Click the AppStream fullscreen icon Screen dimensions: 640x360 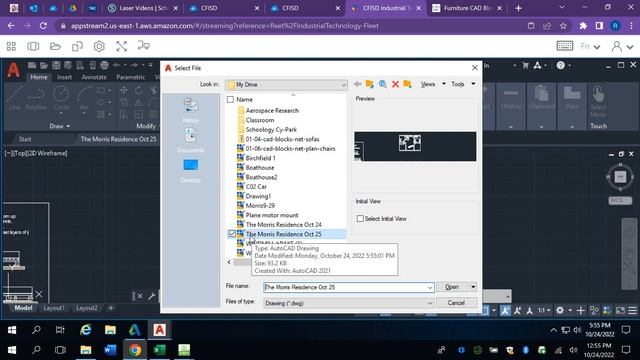(x=121, y=46)
